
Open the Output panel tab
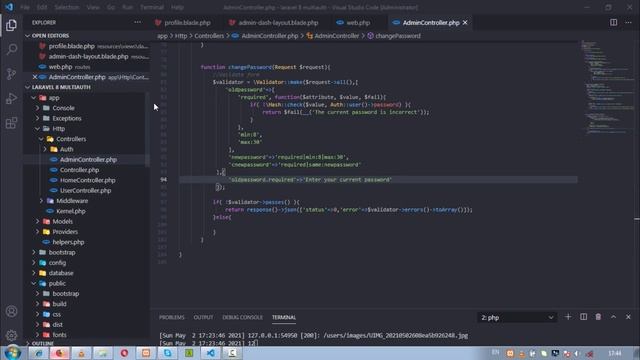coord(203,317)
